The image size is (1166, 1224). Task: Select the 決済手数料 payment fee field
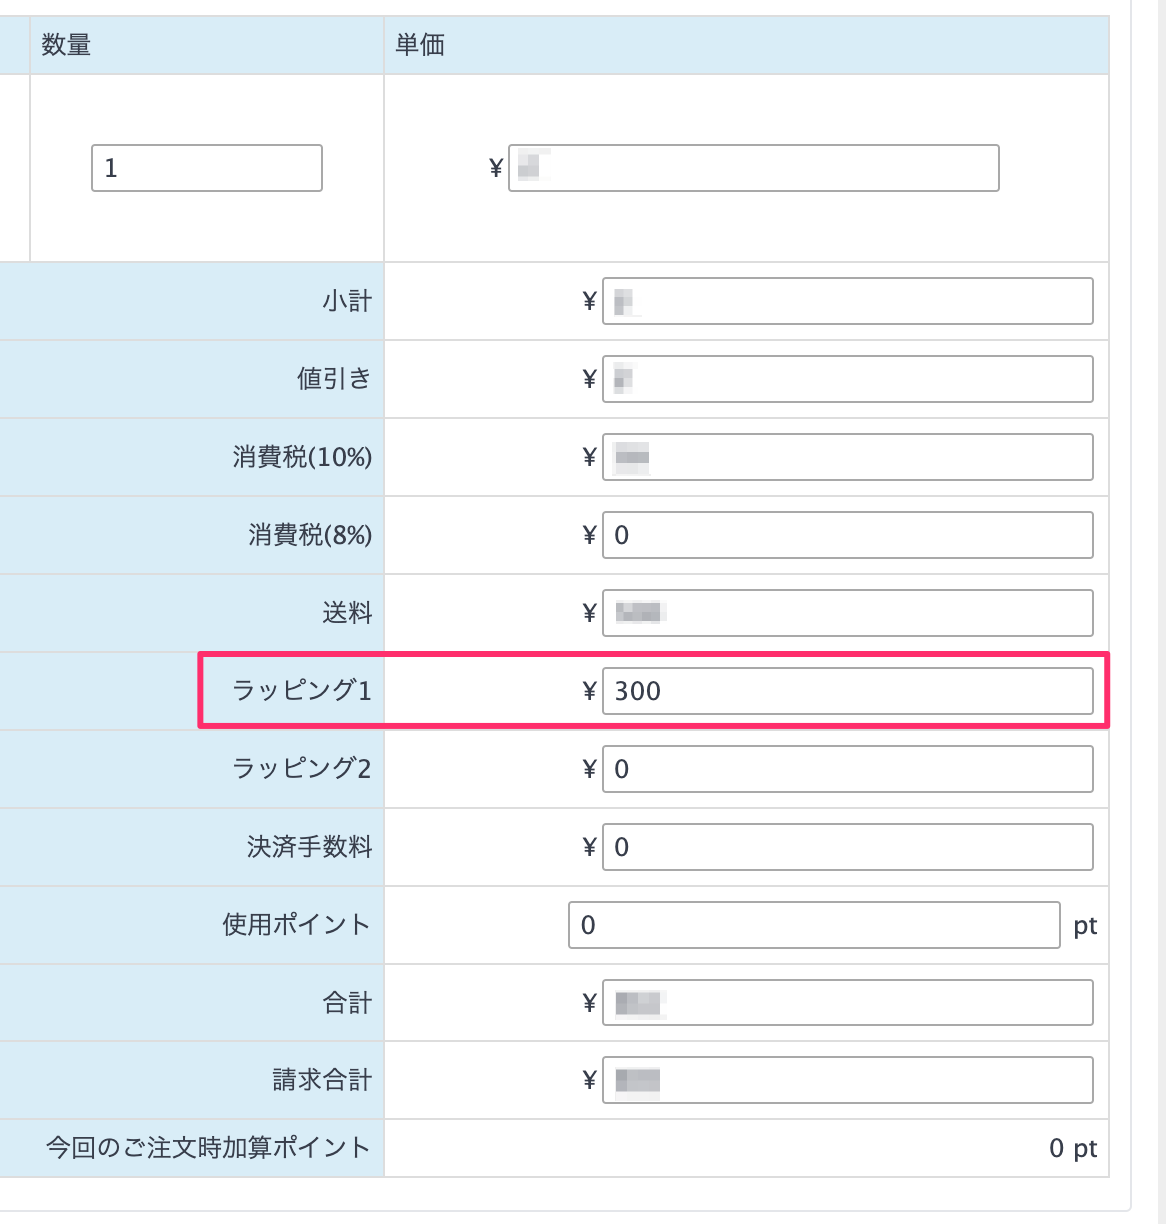(847, 847)
